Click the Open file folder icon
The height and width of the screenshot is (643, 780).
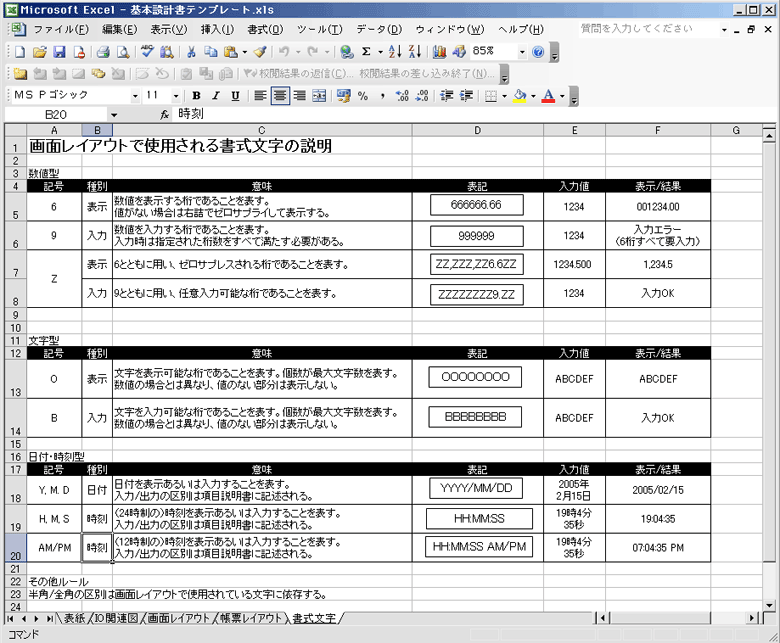point(40,52)
